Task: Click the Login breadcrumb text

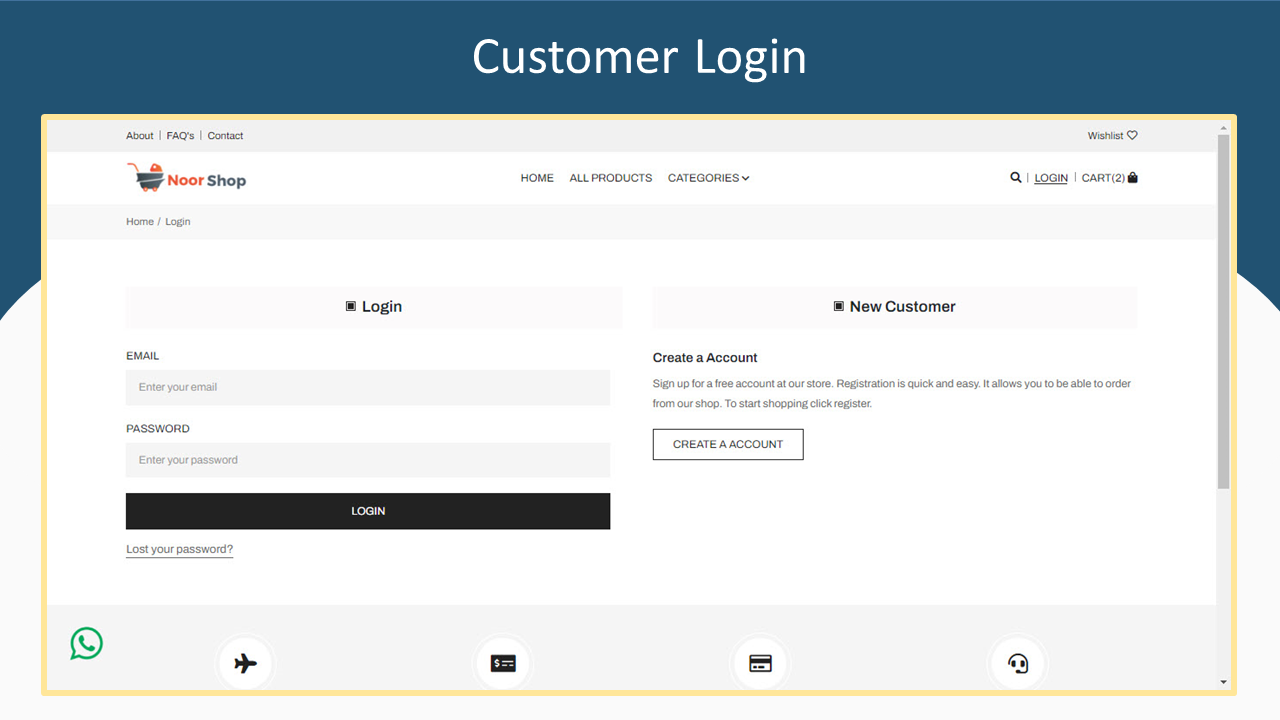Action: (178, 222)
